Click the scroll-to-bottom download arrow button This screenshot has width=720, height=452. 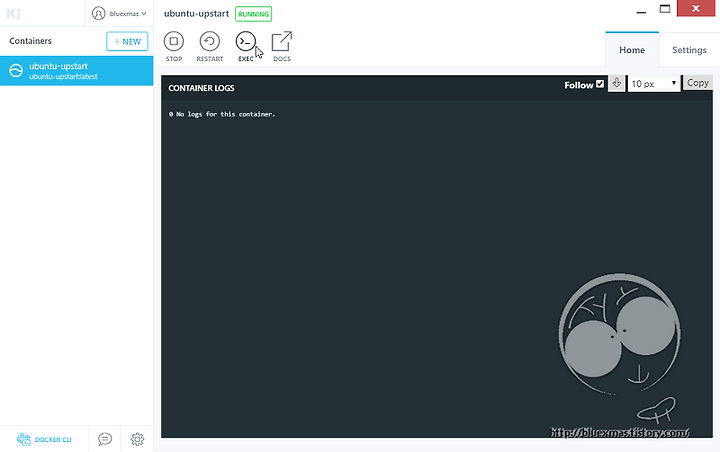[617, 83]
